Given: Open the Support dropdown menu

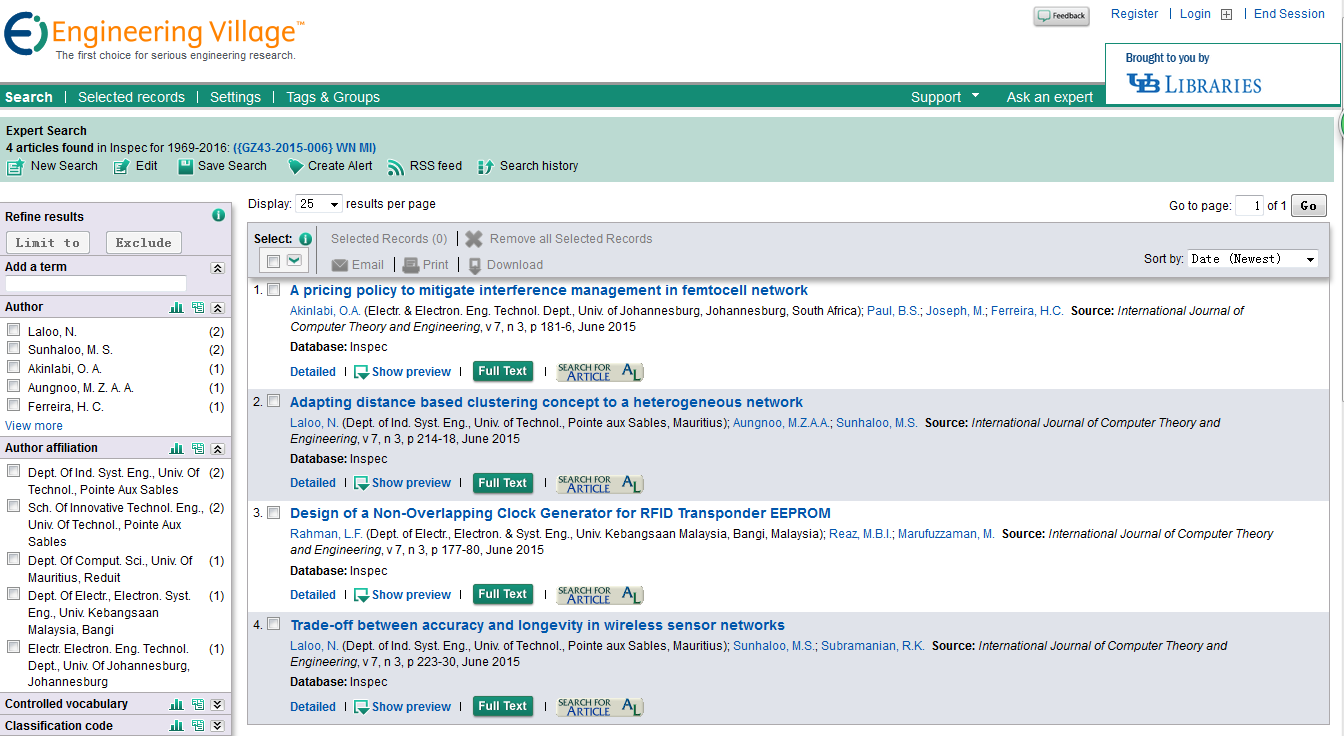Looking at the screenshot, I should (x=945, y=97).
